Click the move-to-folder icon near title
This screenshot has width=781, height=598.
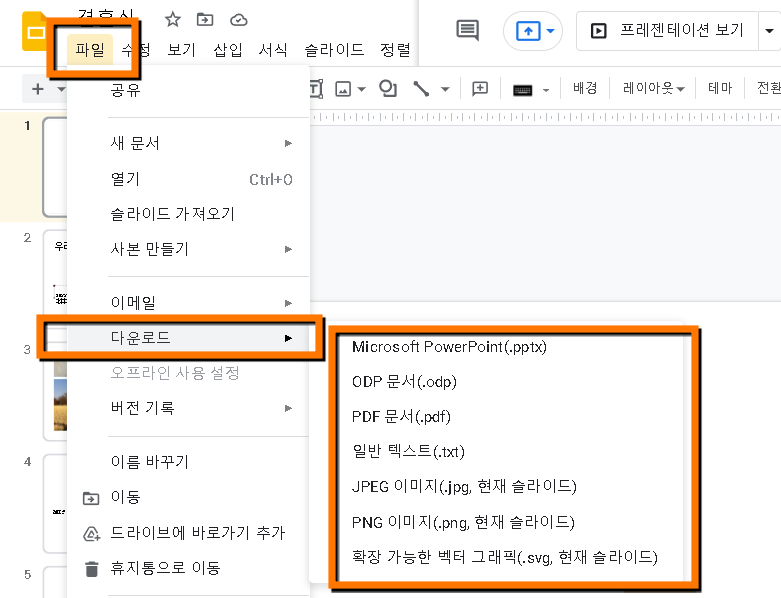[205, 20]
